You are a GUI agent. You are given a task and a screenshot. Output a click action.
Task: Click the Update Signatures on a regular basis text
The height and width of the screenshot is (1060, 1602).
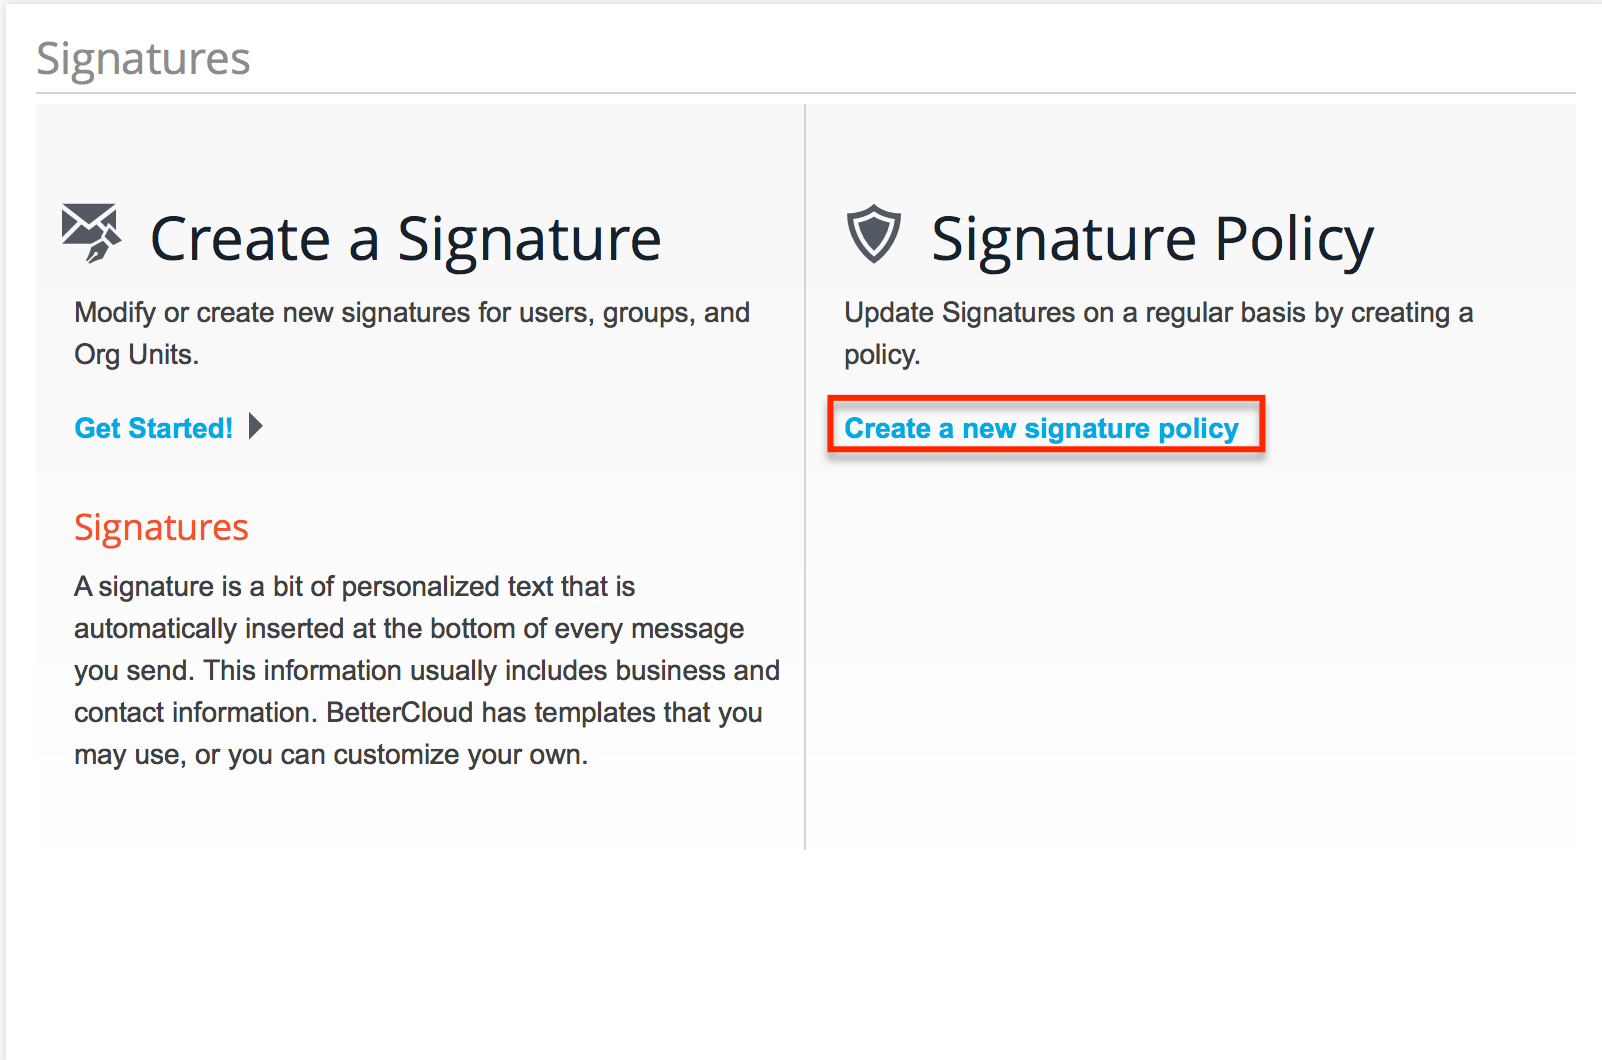[x=1158, y=313]
